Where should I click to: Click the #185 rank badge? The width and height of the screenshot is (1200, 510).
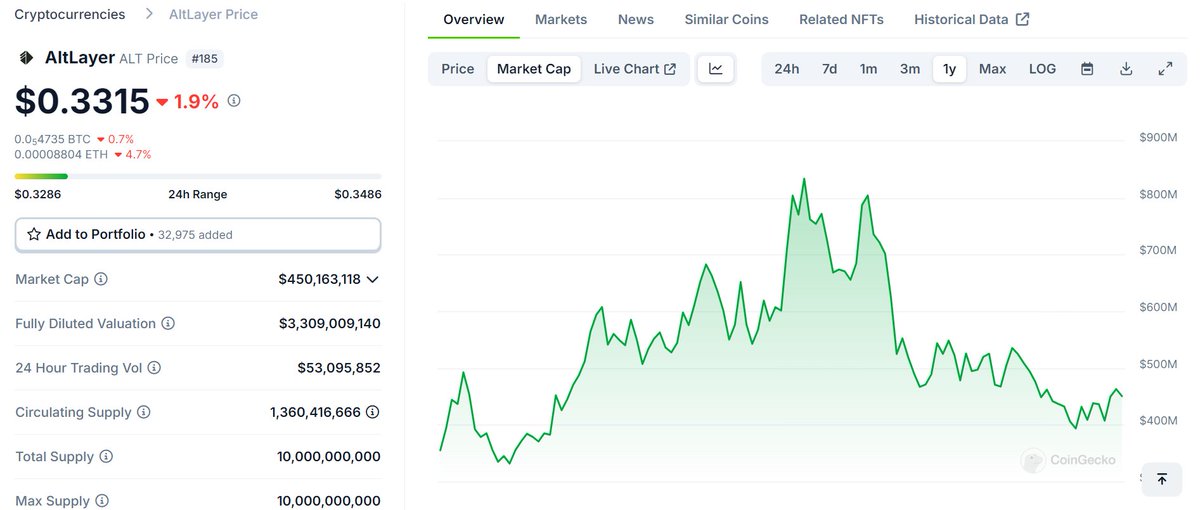click(x=204, y=58)
